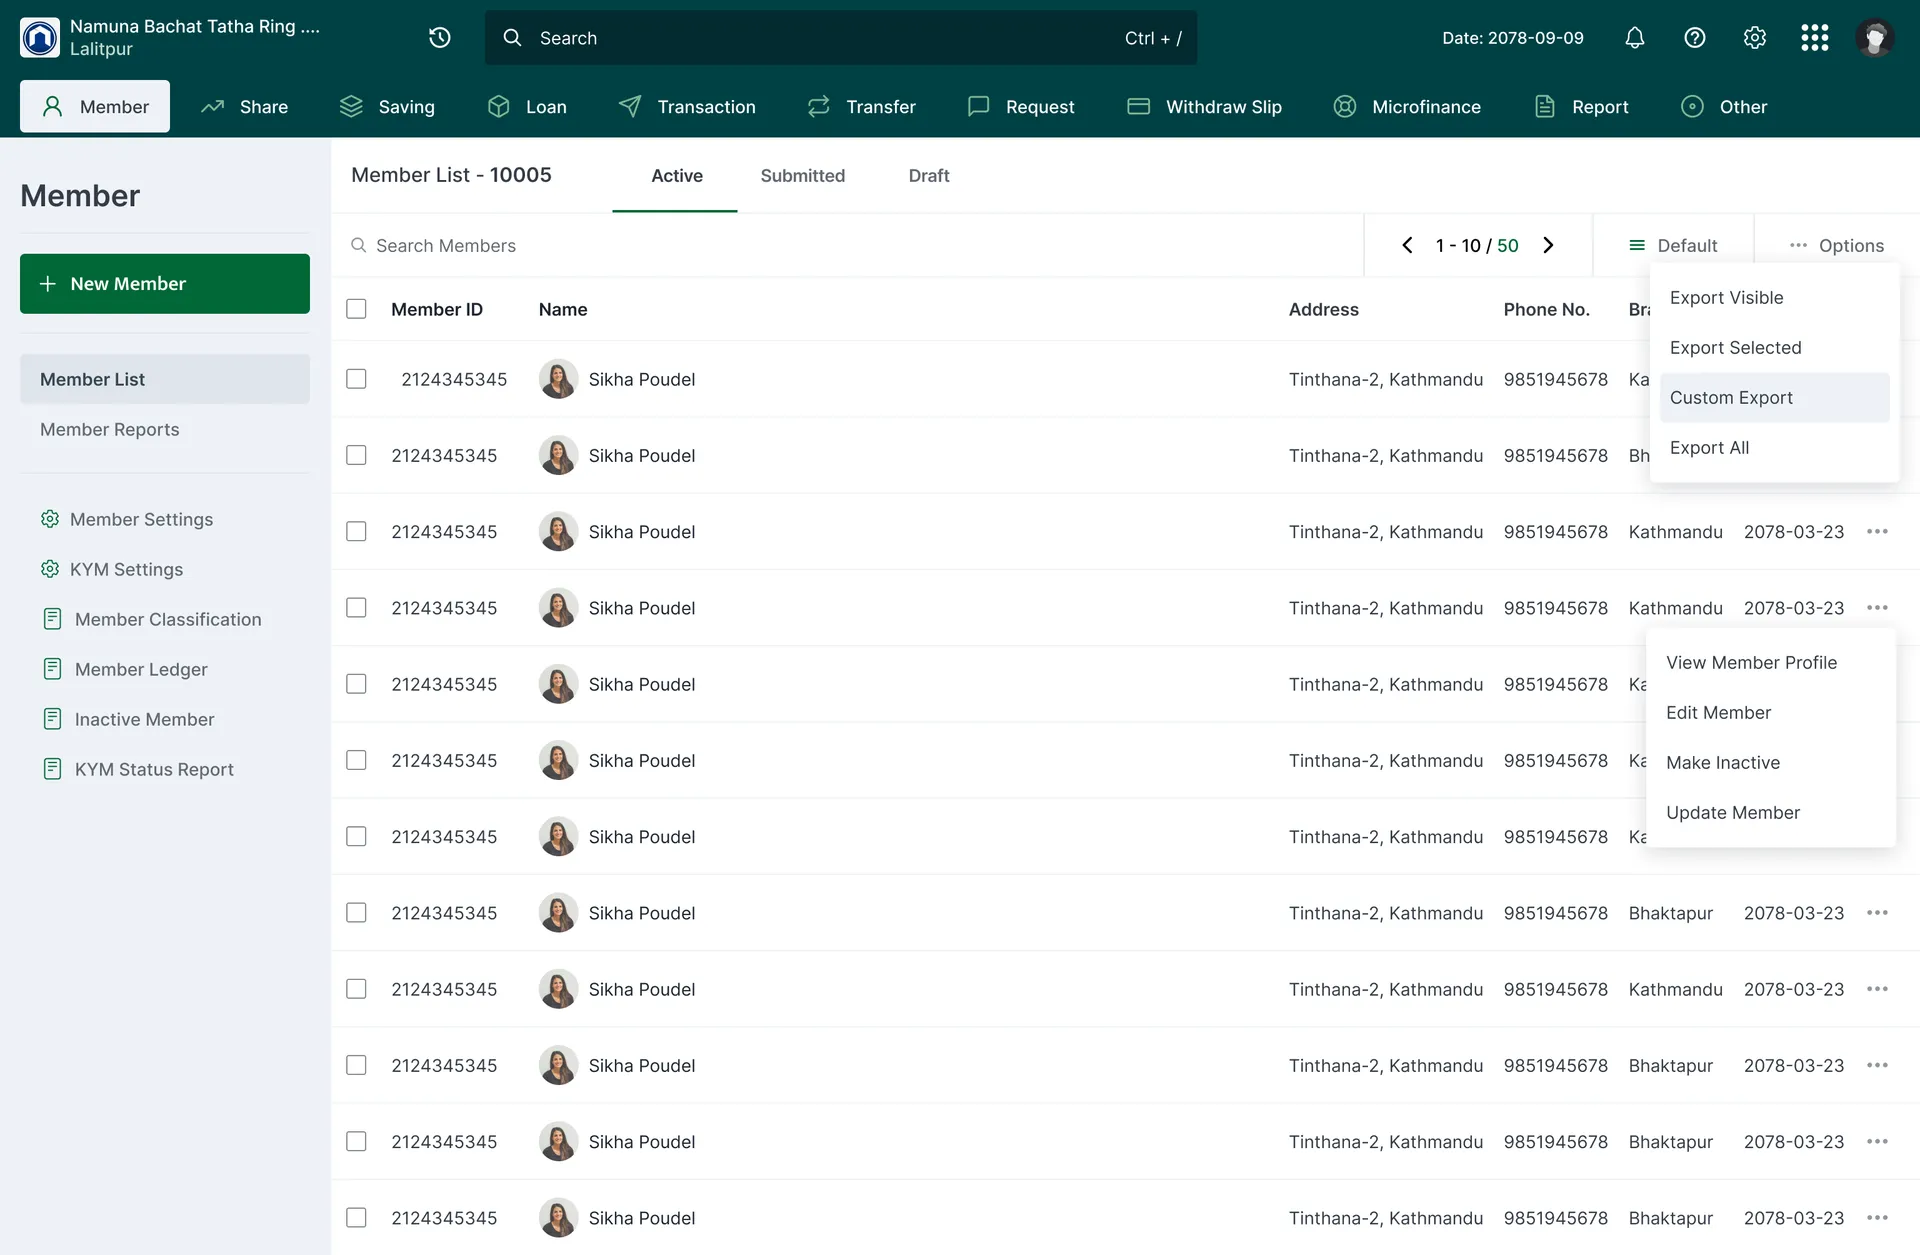Switch to the Draft tab

(929, 176)
